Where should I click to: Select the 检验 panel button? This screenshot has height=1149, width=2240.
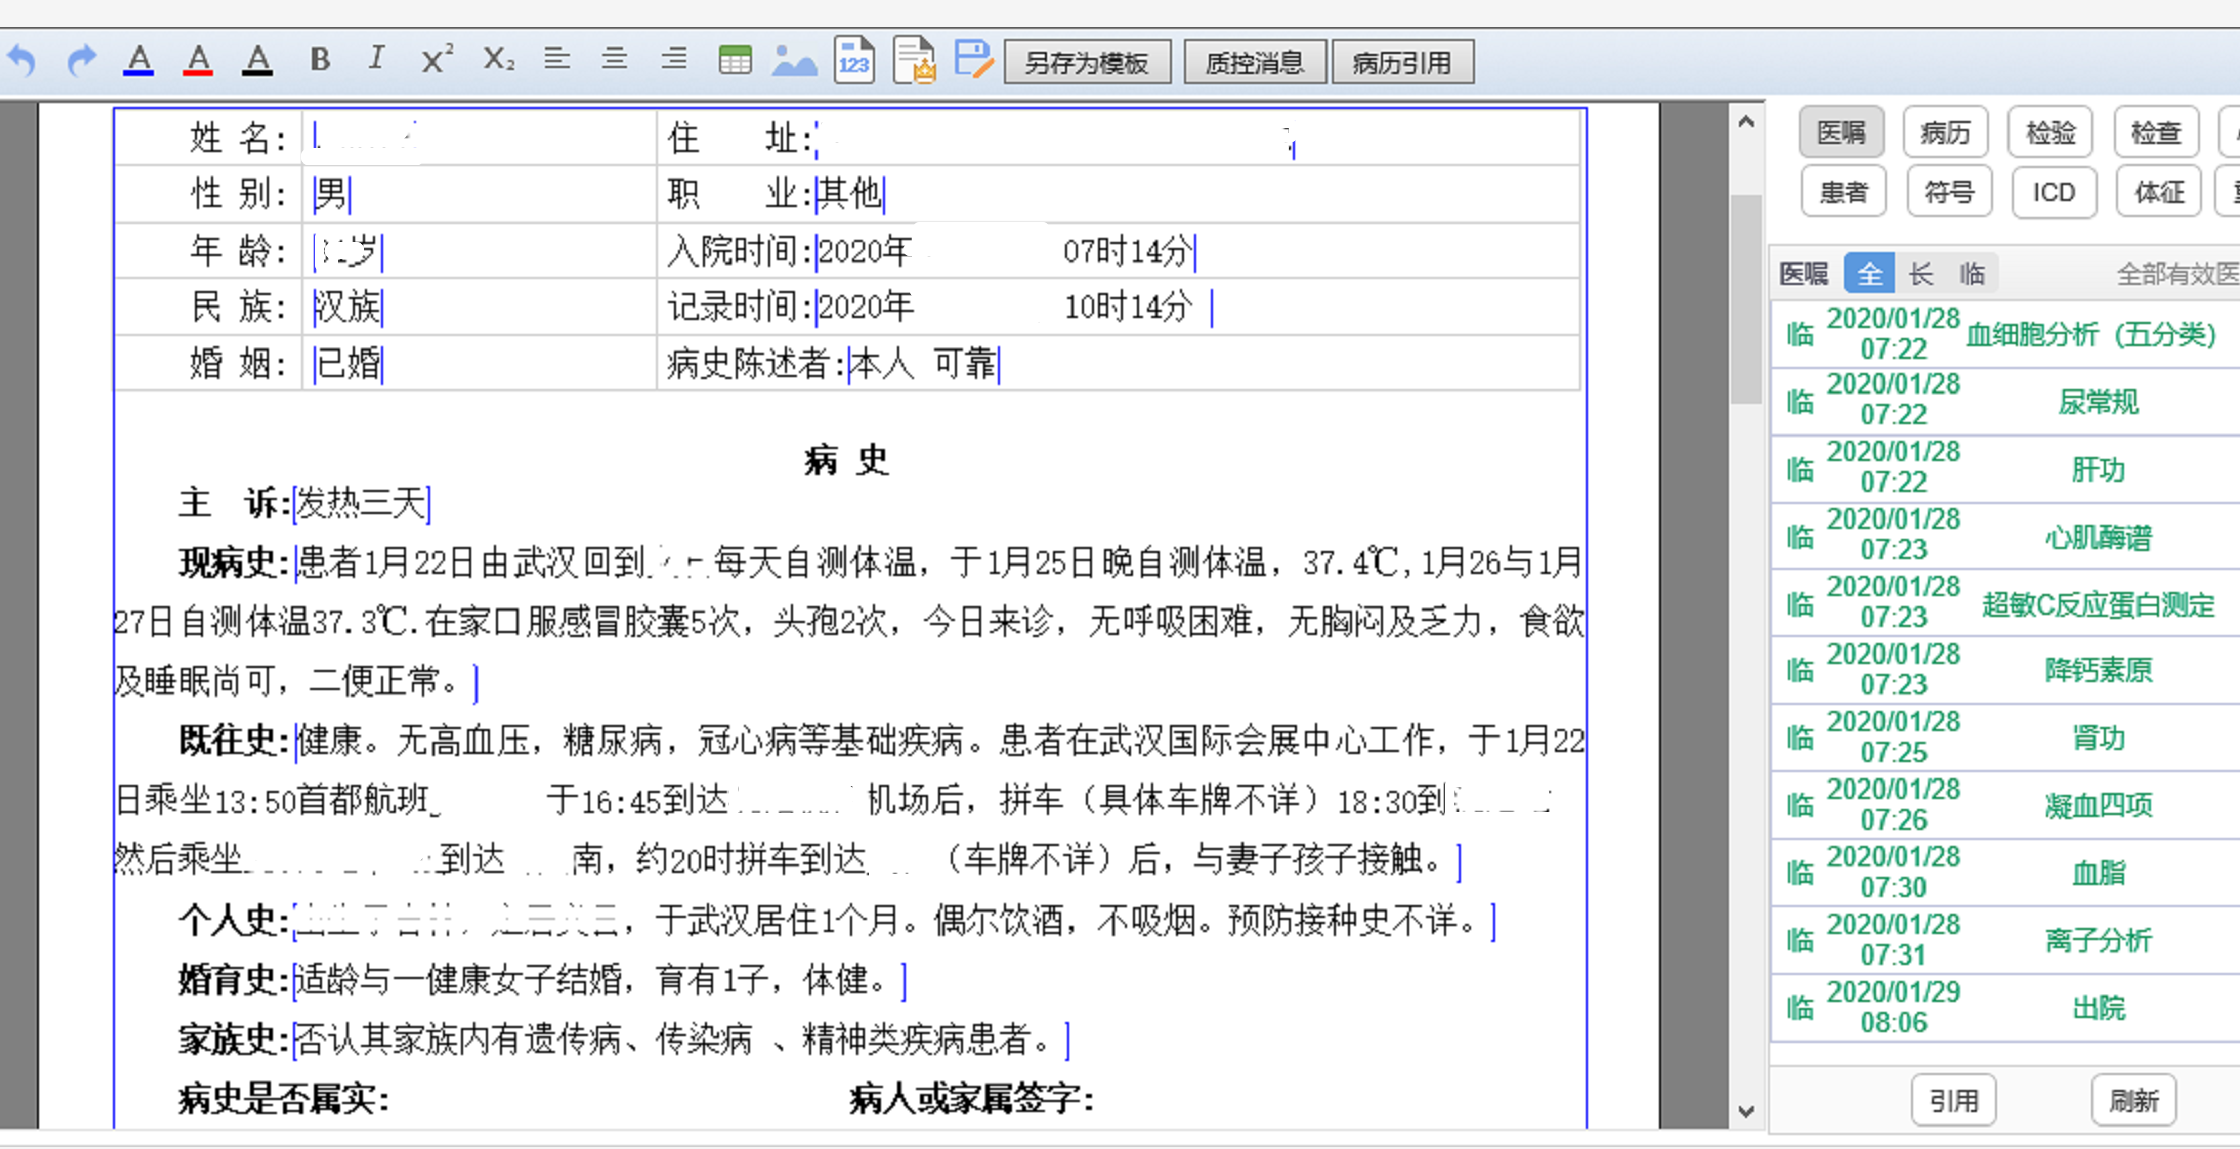[x=2050, y=132]
